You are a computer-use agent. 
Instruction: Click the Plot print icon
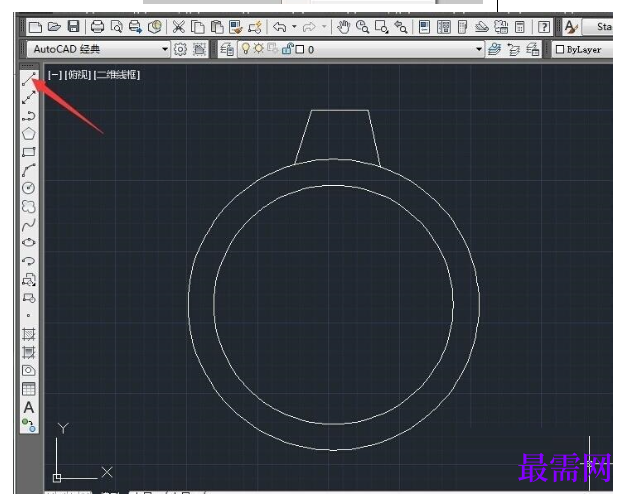[97, 27]
